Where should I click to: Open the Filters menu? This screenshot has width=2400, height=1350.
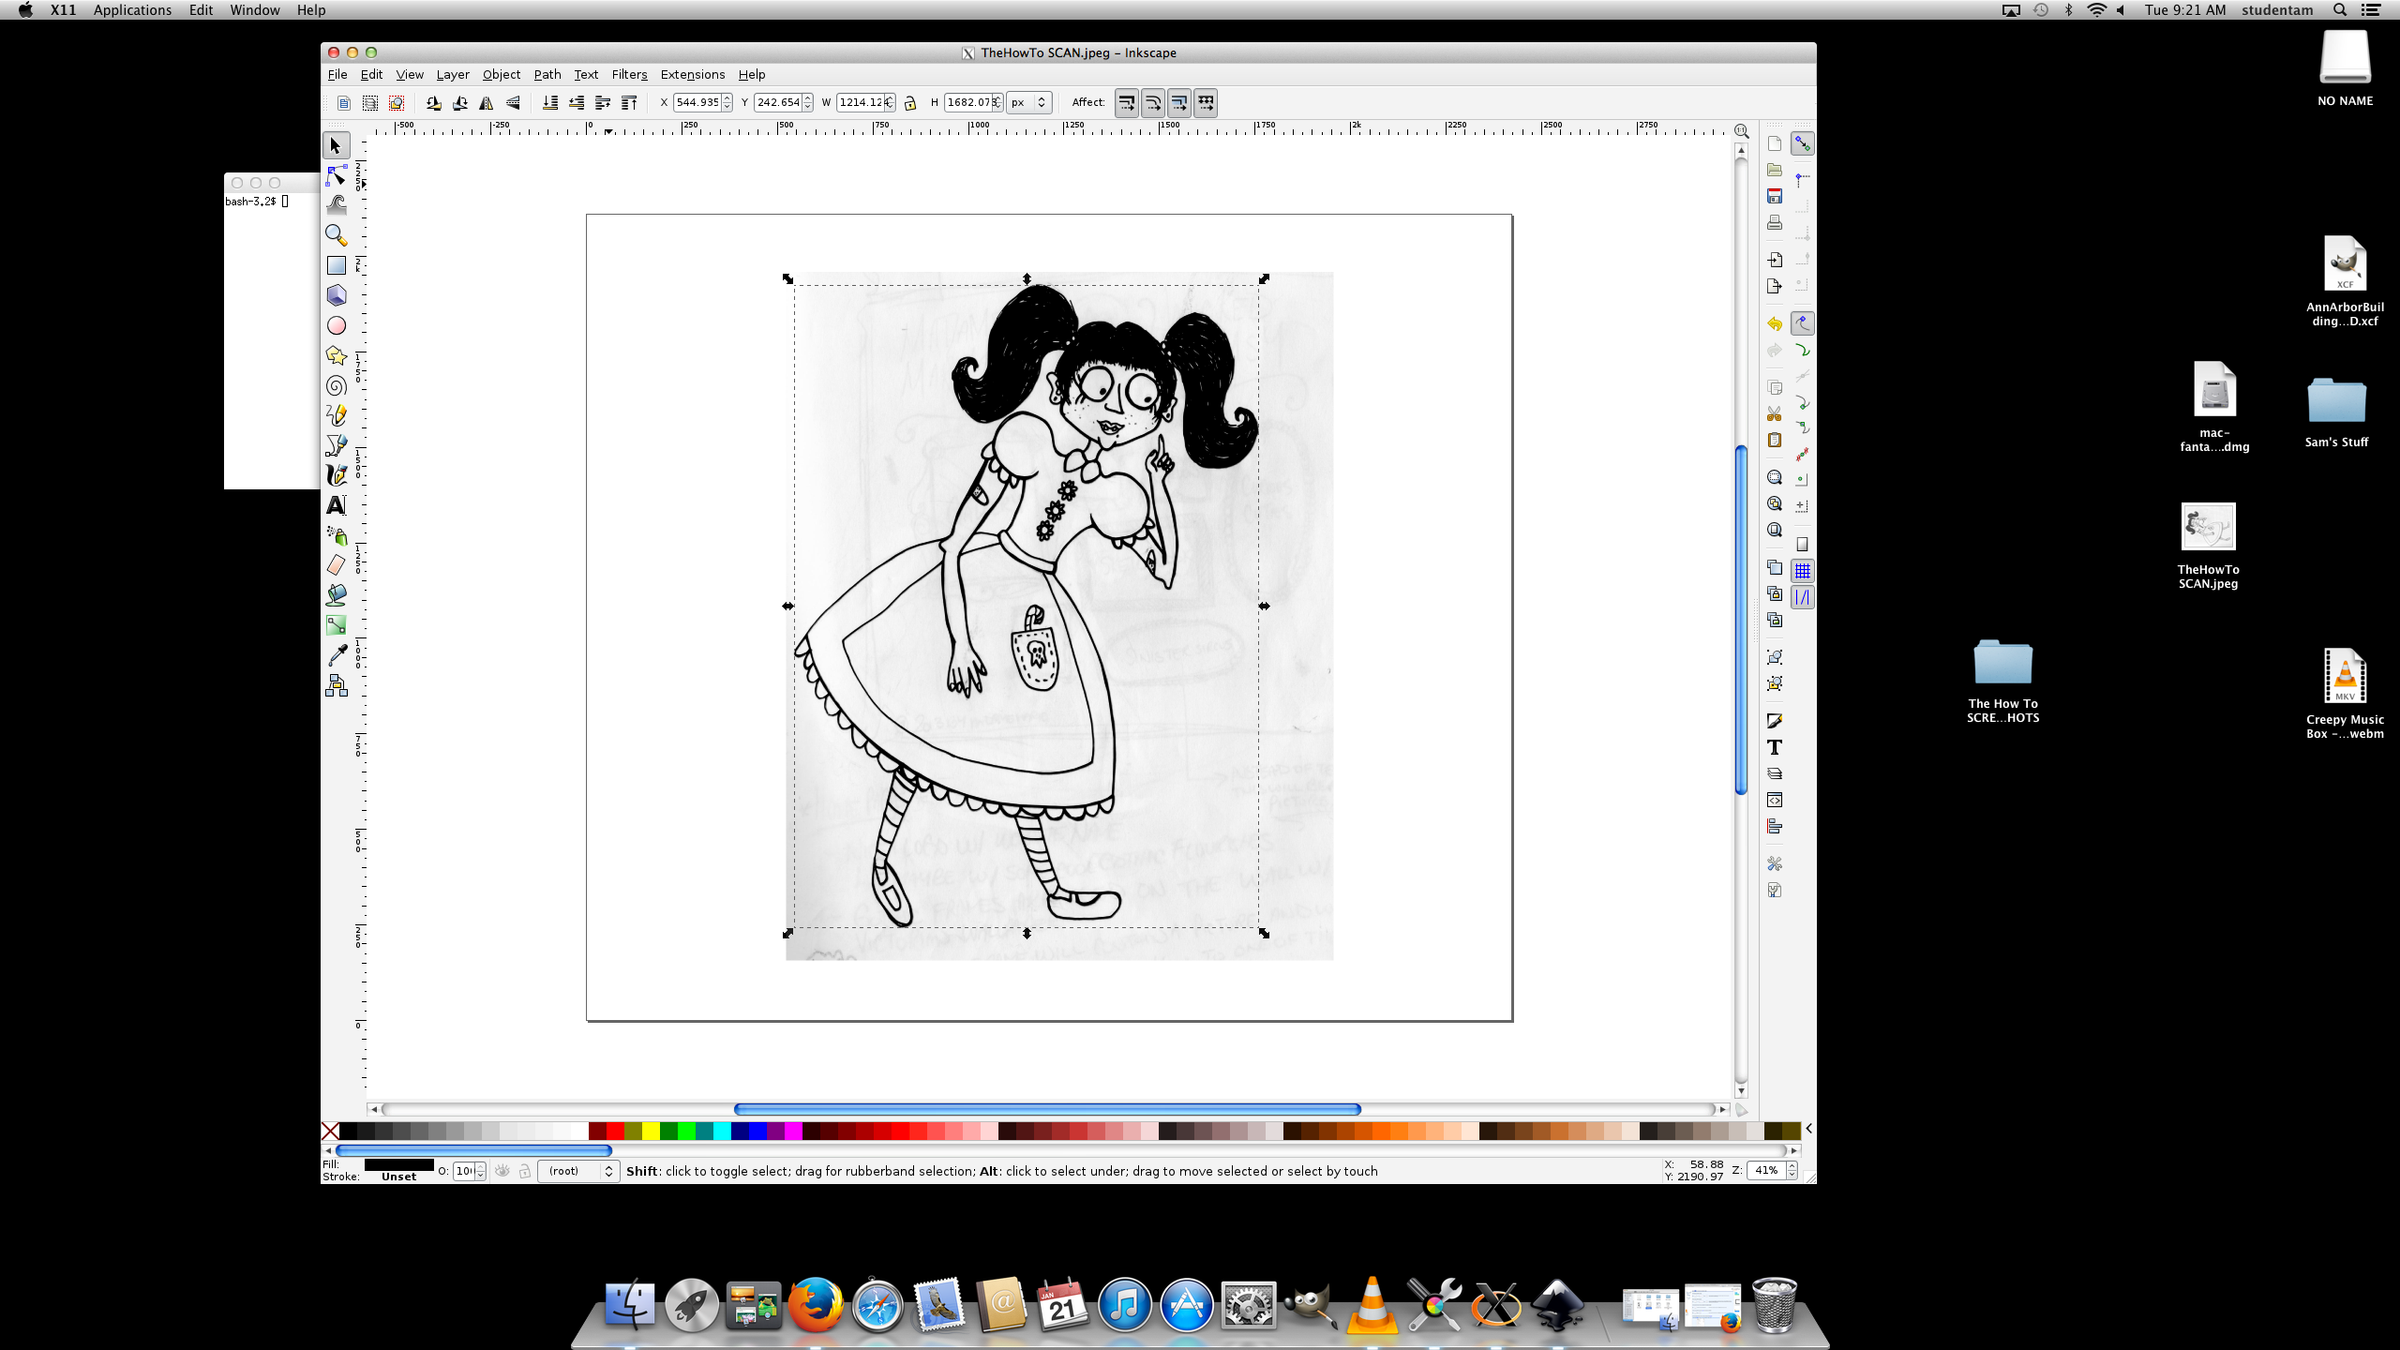pos(629,74)
